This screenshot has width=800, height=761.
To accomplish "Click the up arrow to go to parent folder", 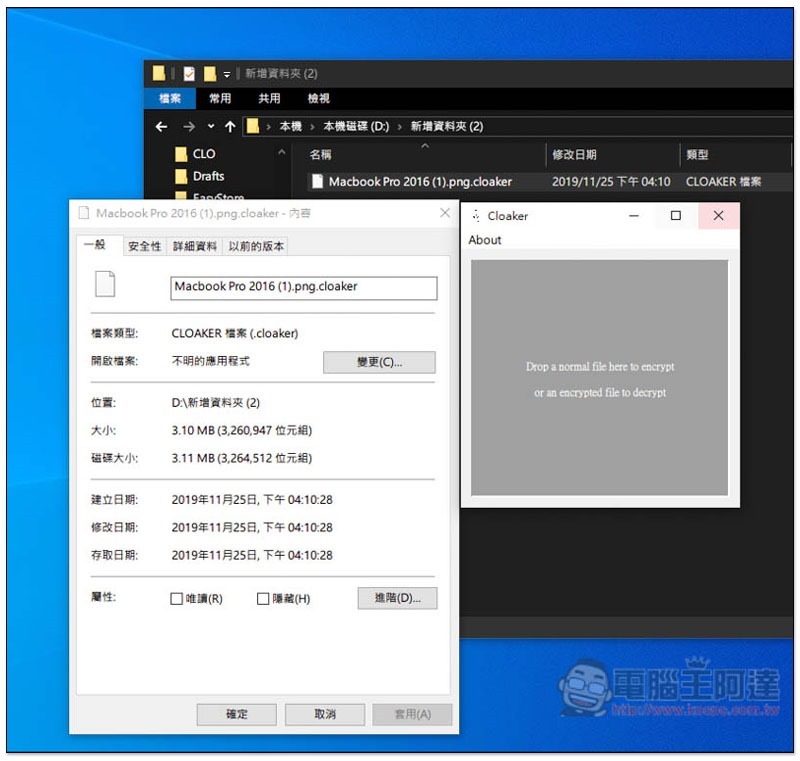I will click(x=229, y=125).
